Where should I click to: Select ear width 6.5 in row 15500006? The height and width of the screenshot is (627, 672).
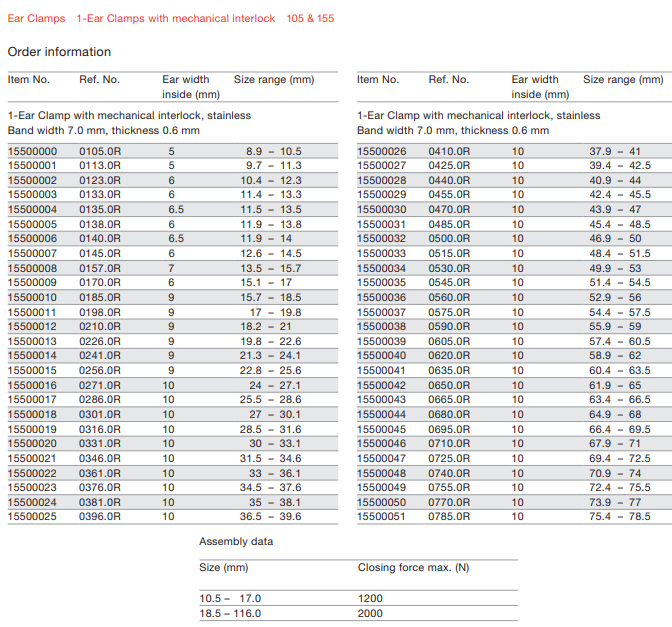tap(176, 238)
